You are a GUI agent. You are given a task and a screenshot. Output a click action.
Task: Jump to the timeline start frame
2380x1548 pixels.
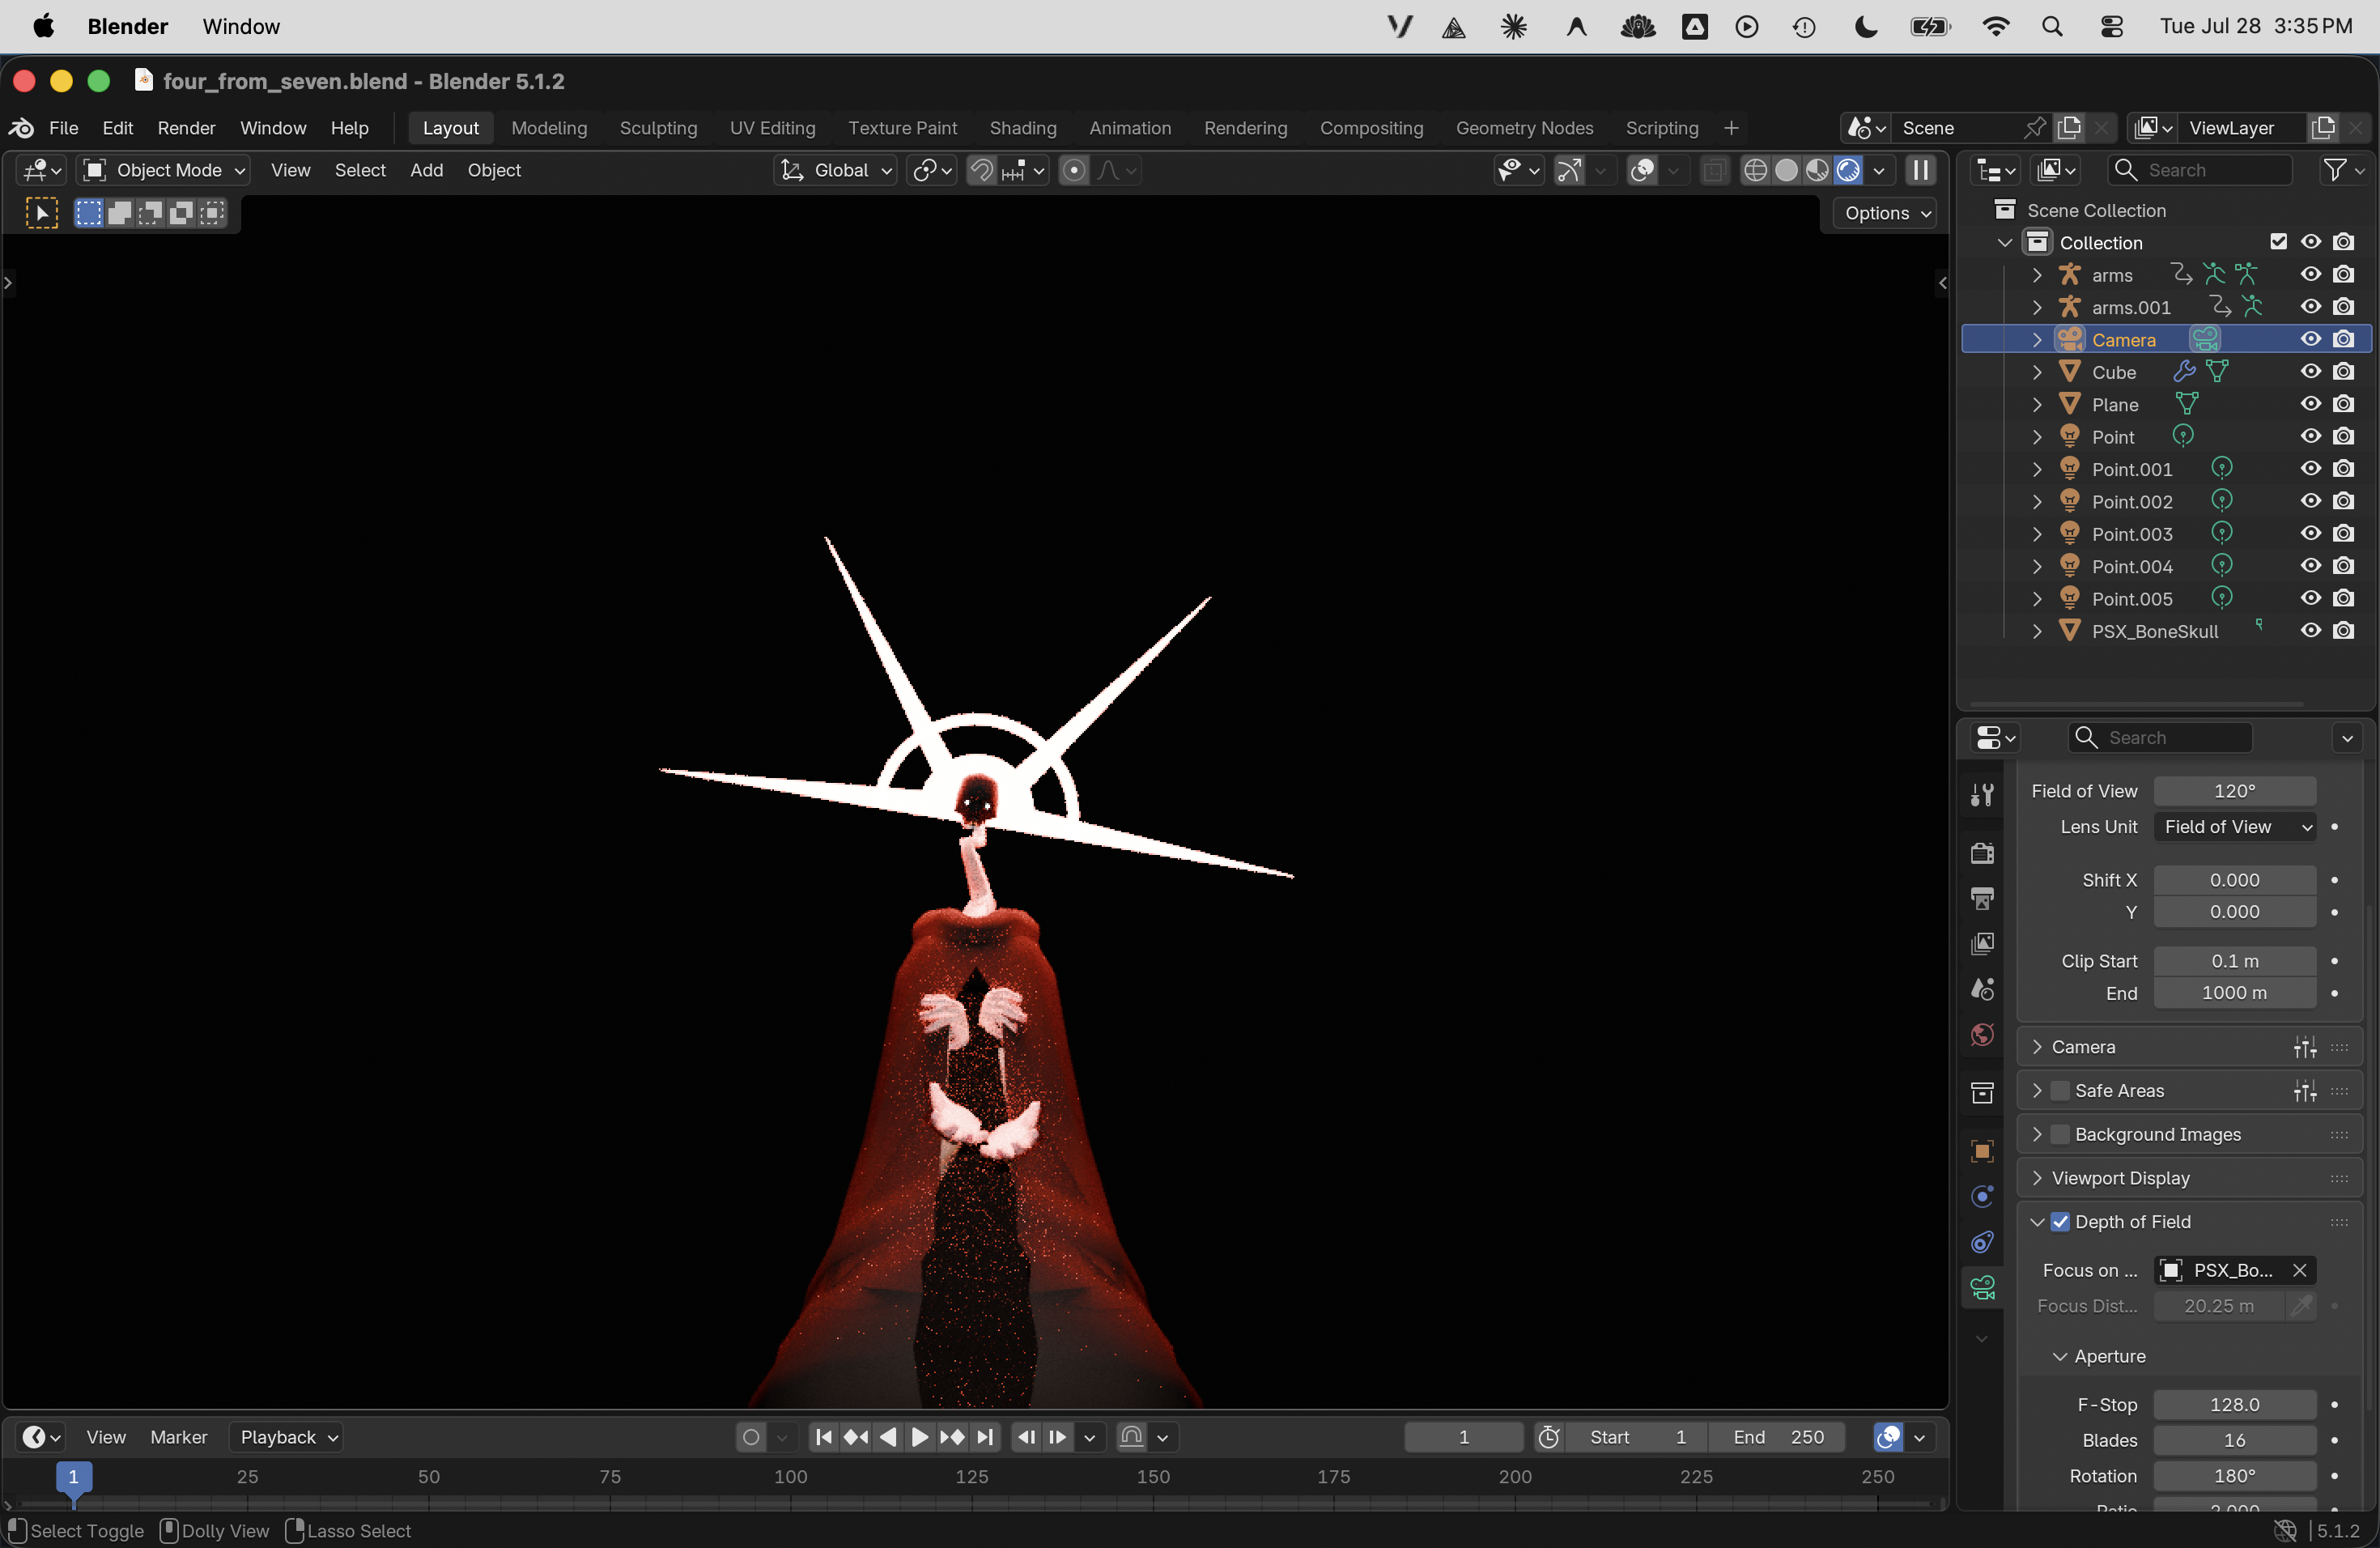[x=824, y=1437]
